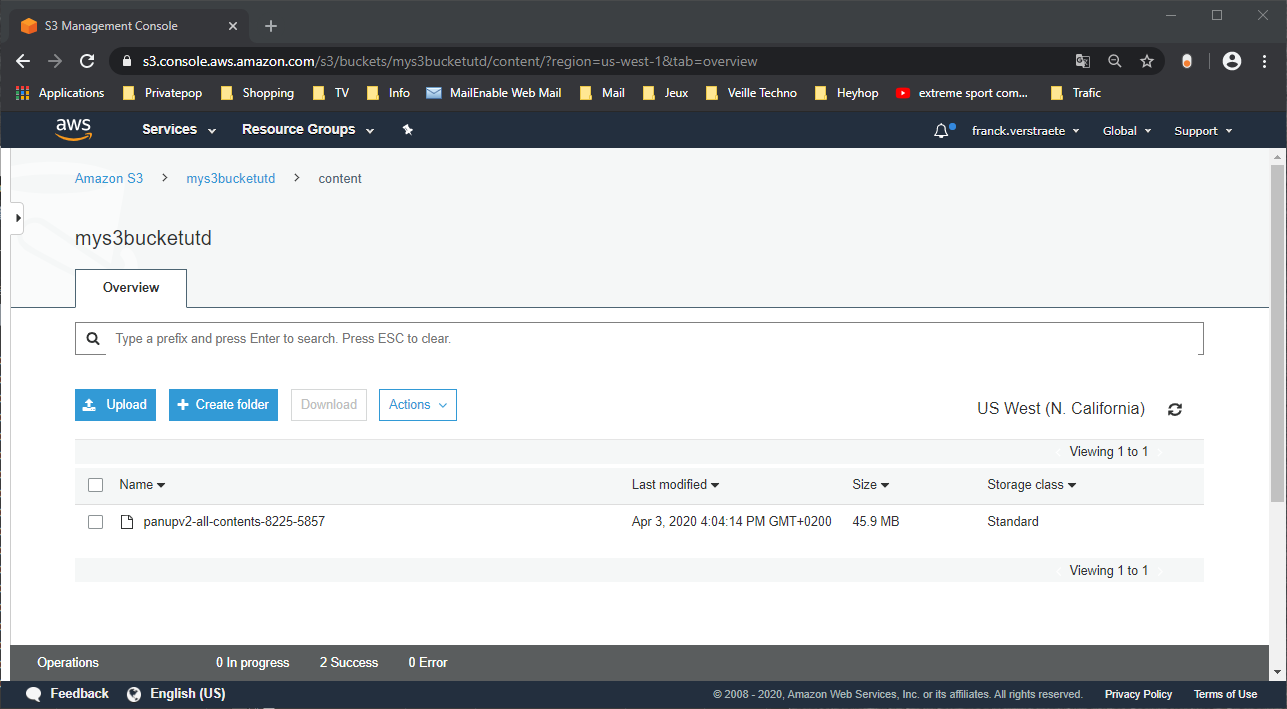Click the pin shortcut icon in AWS navbar
Viewport: 1287px width, 709px height.
click(x=407, y=130)
